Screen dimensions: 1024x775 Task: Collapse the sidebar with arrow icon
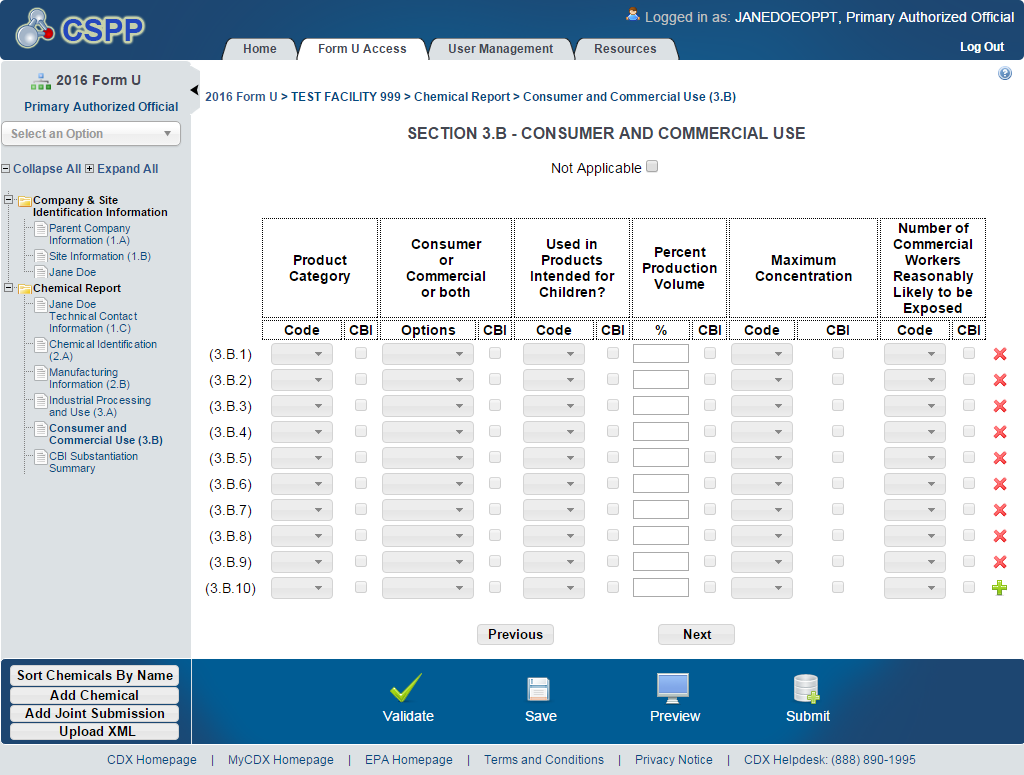click(x=195, y=90)
